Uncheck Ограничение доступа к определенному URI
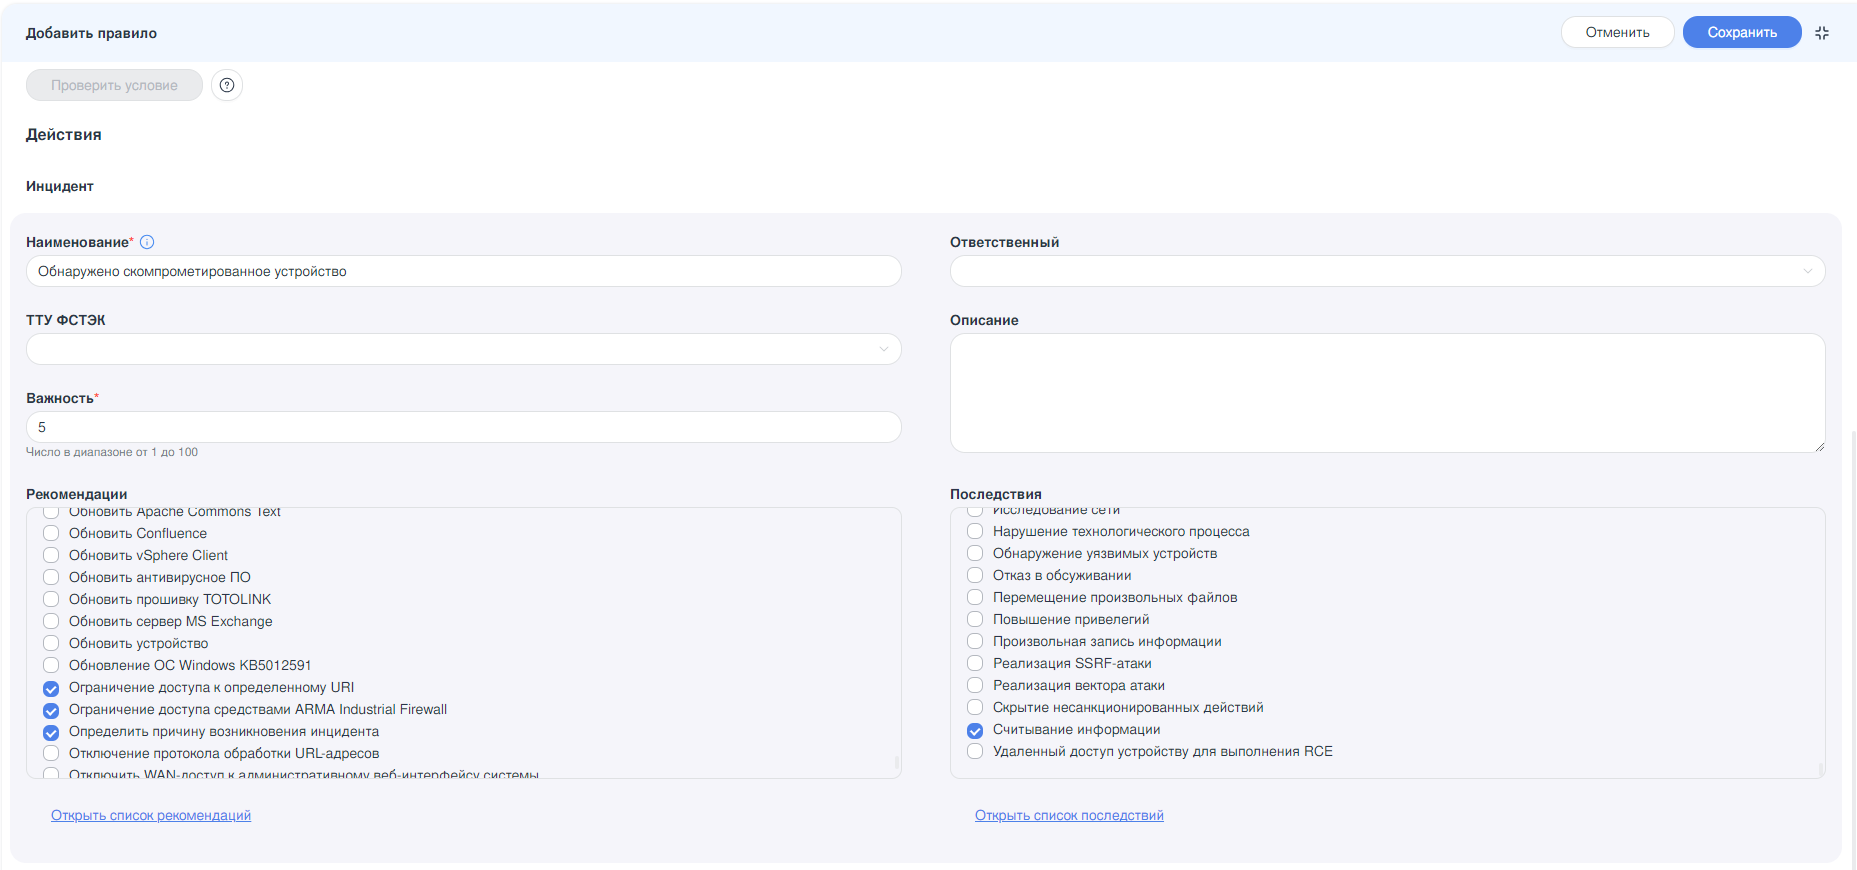 tap(51, 688)
